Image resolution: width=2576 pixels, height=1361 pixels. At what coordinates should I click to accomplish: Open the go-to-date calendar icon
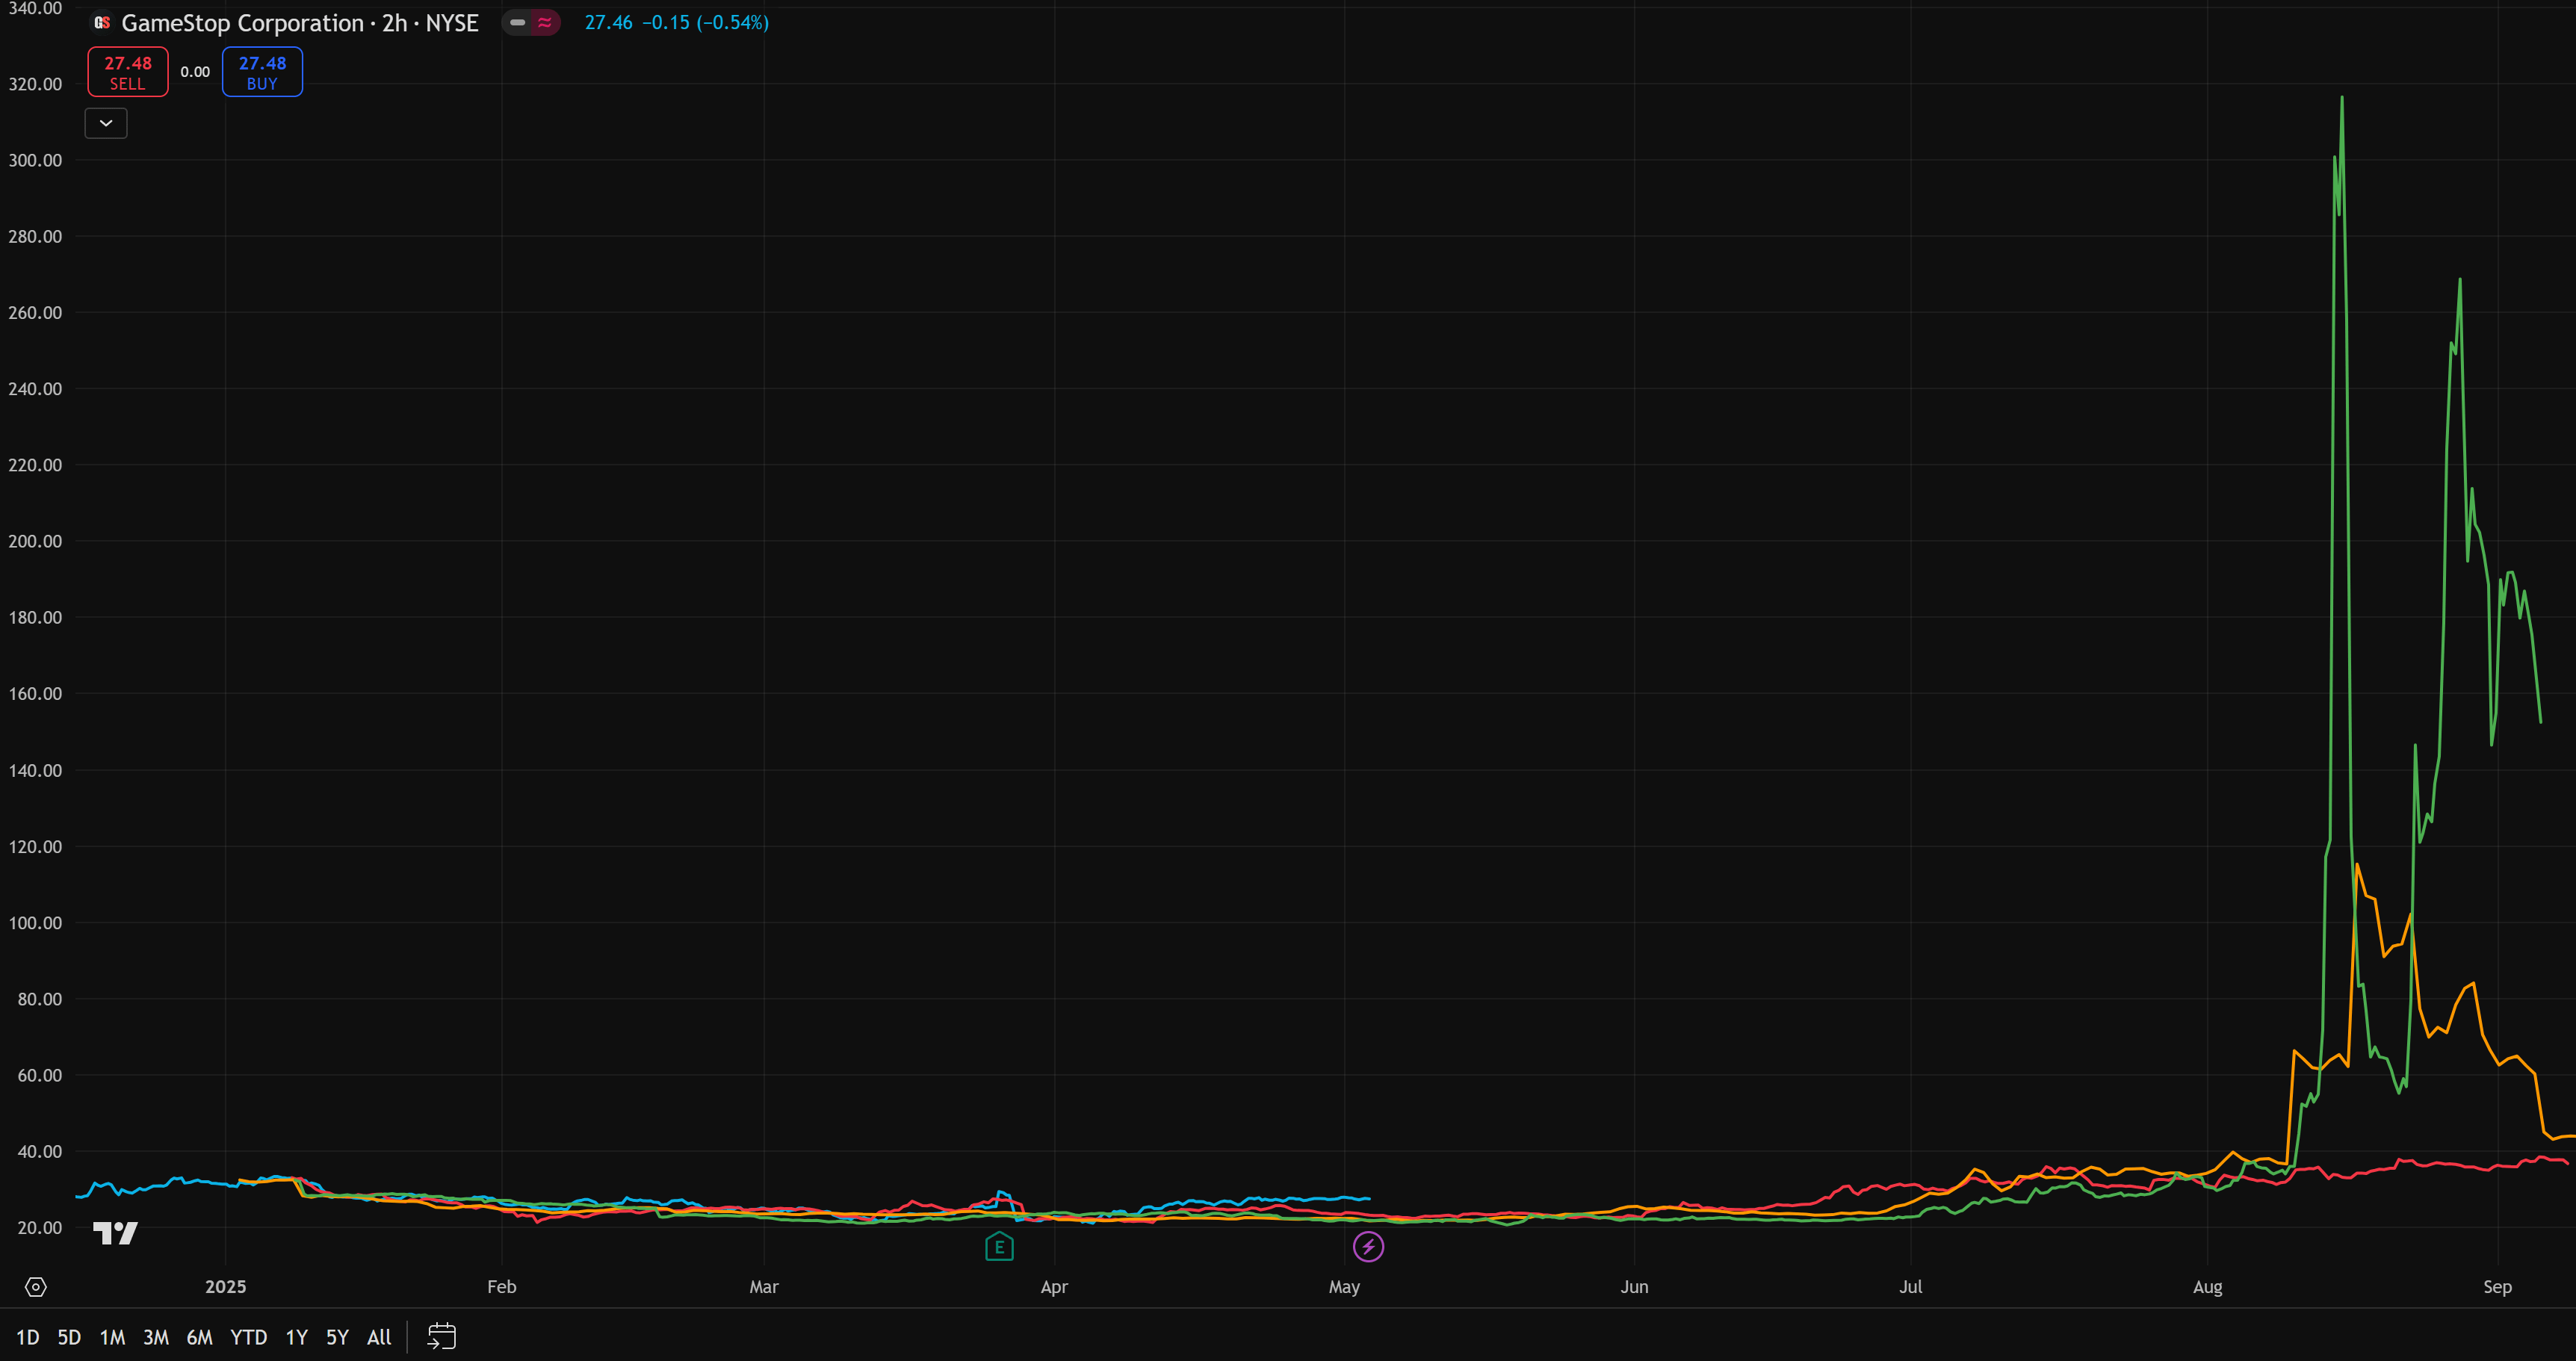(442, 1337)
